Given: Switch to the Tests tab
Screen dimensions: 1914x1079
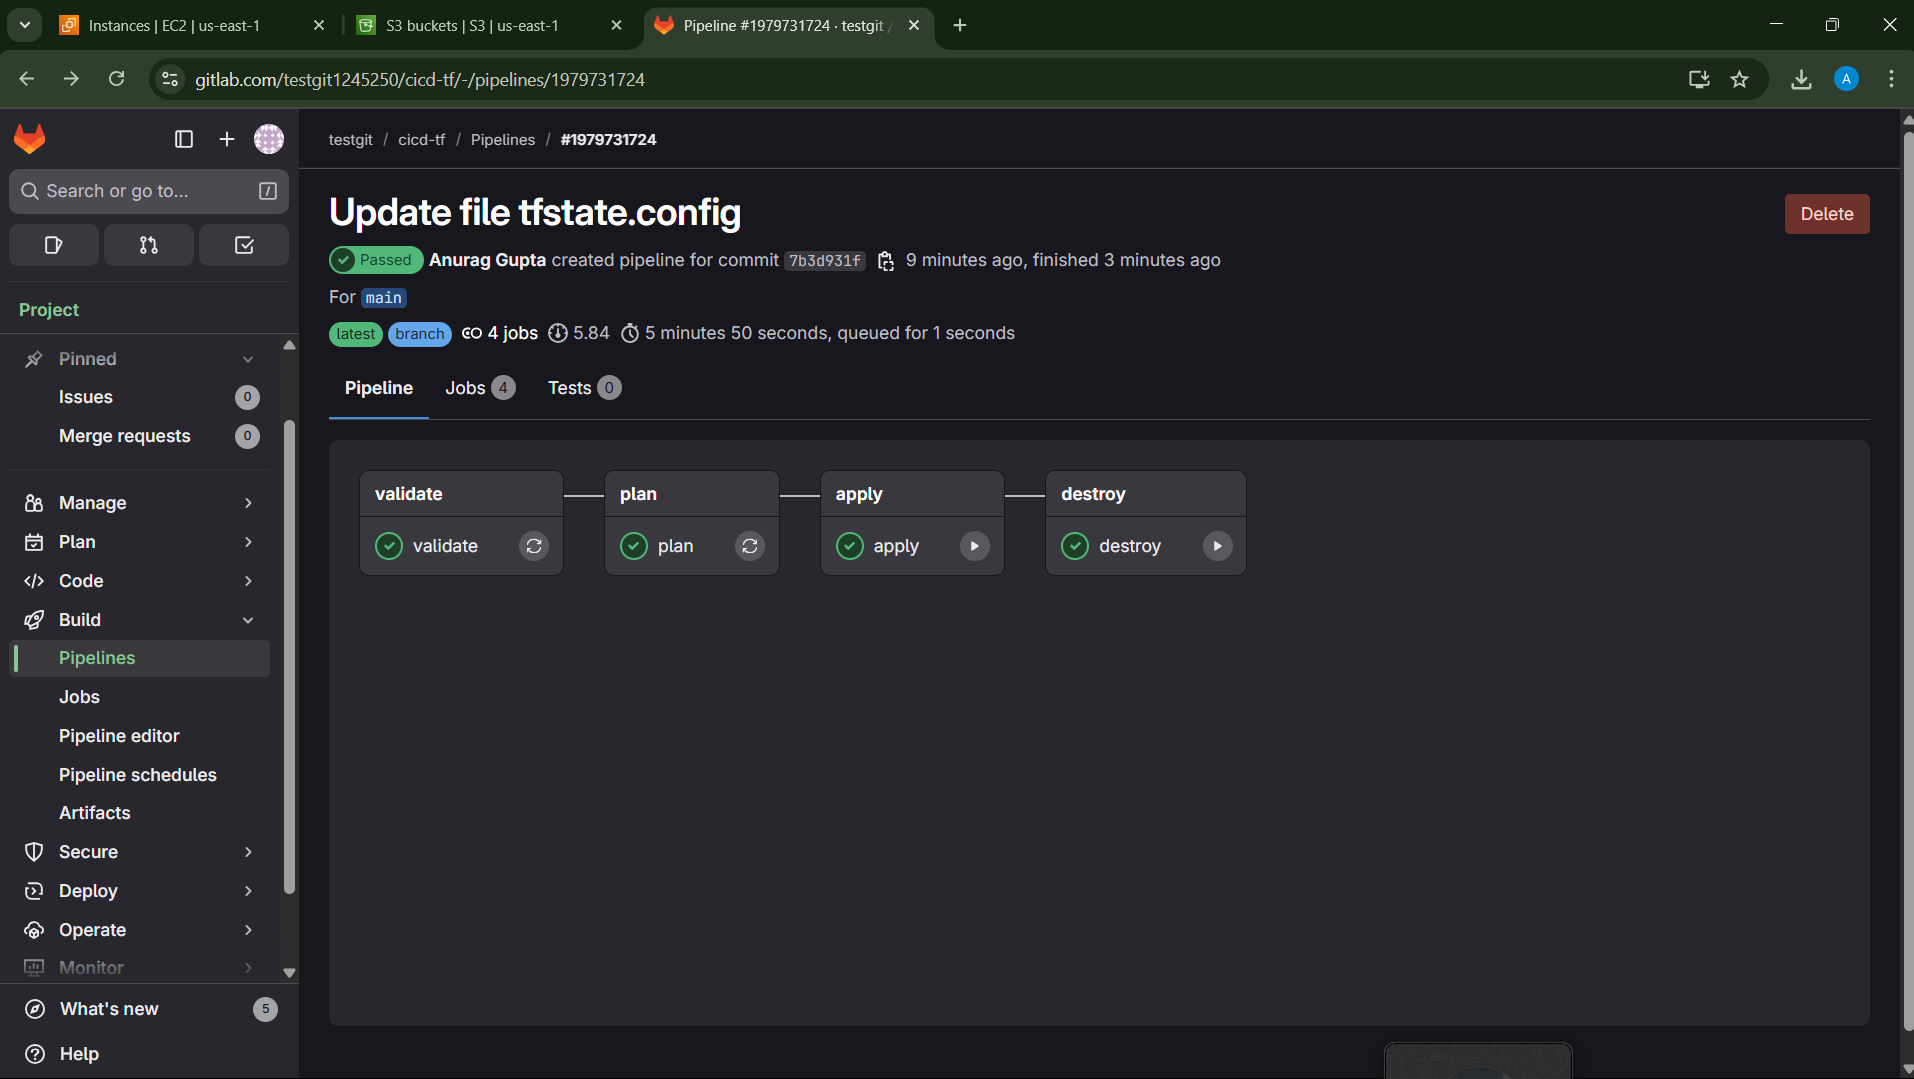Looking at the screenshot, I should (583, 388).
